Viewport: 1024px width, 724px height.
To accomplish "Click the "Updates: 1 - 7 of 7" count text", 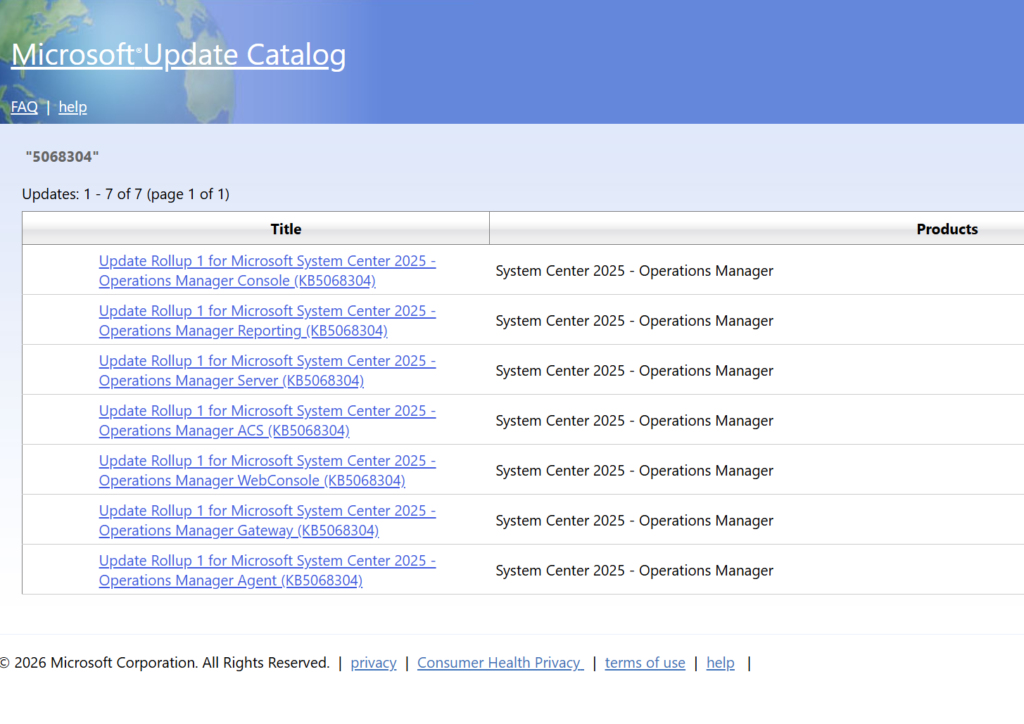I will (x=125, y=194).
